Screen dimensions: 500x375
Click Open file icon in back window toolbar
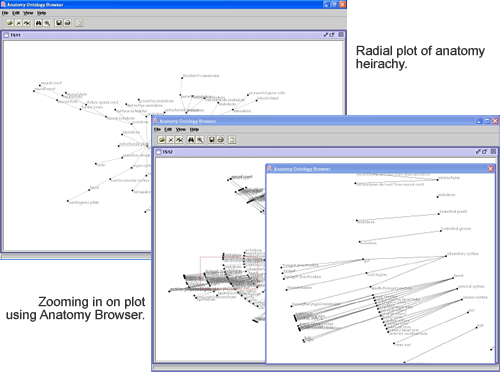10,23
